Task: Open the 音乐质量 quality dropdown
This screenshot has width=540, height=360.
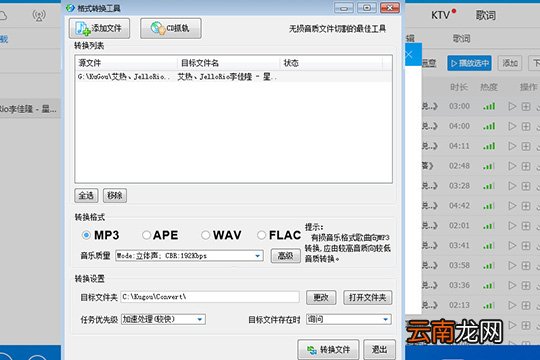Action: [189, 256]
